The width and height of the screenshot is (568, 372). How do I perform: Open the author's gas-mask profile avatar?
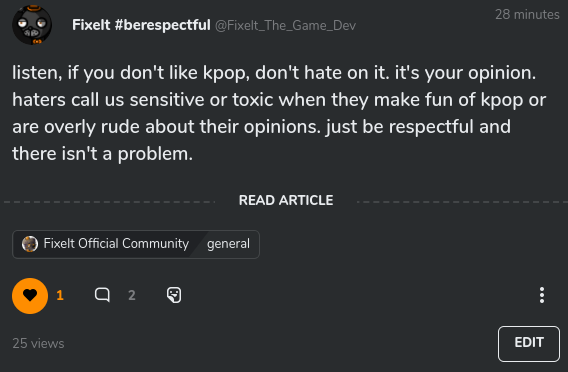tap(32, 25)
